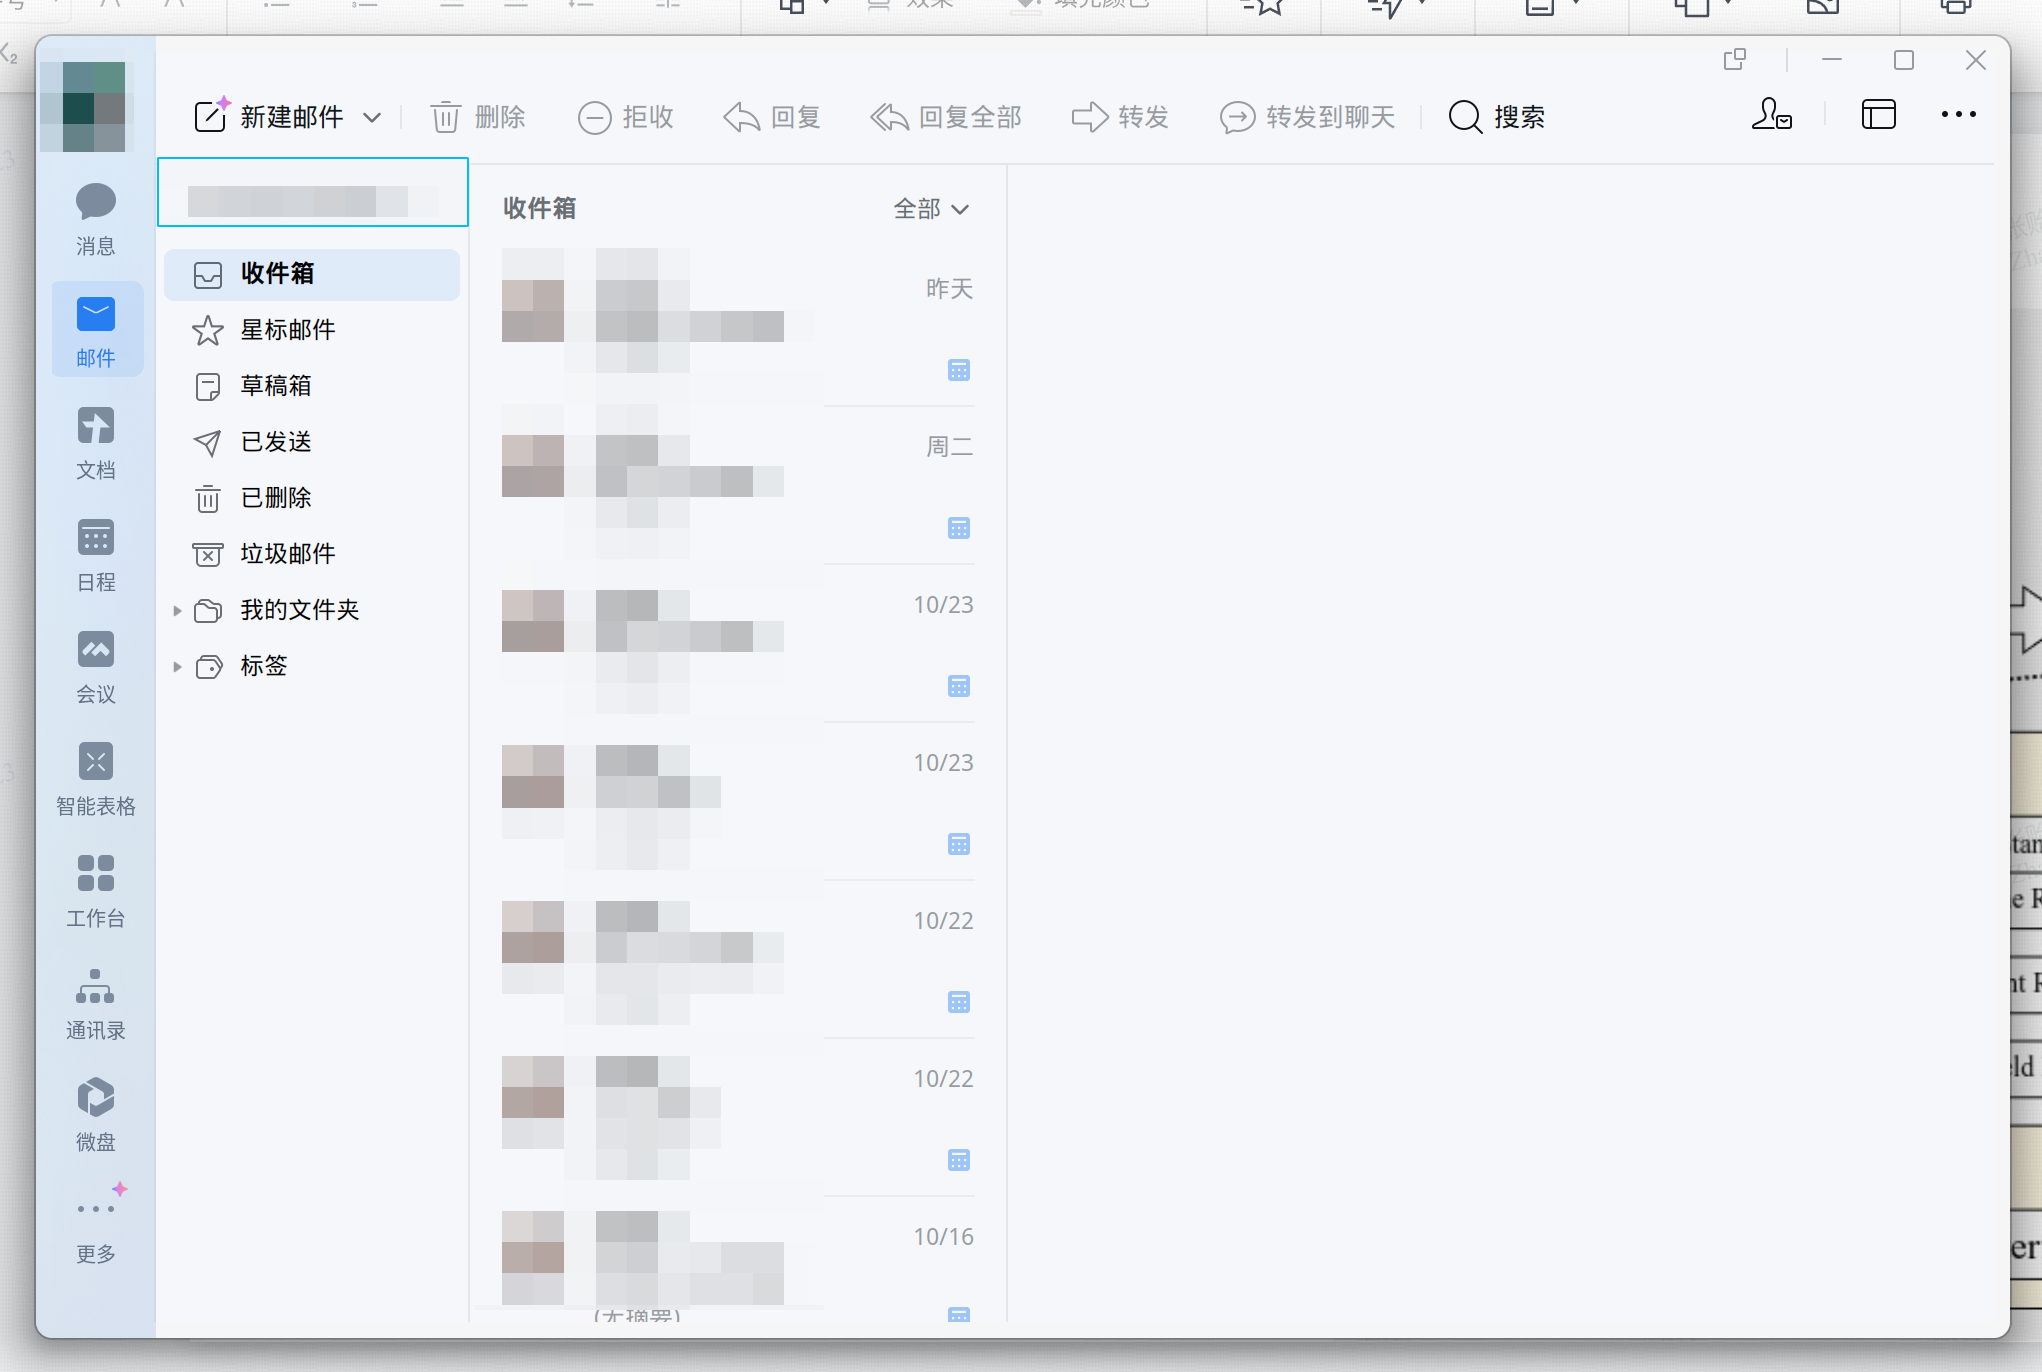This screenshot has width=2042, height=1372.
Task: Click the 拒收 reject toolbar button
Action: [626, 117]
